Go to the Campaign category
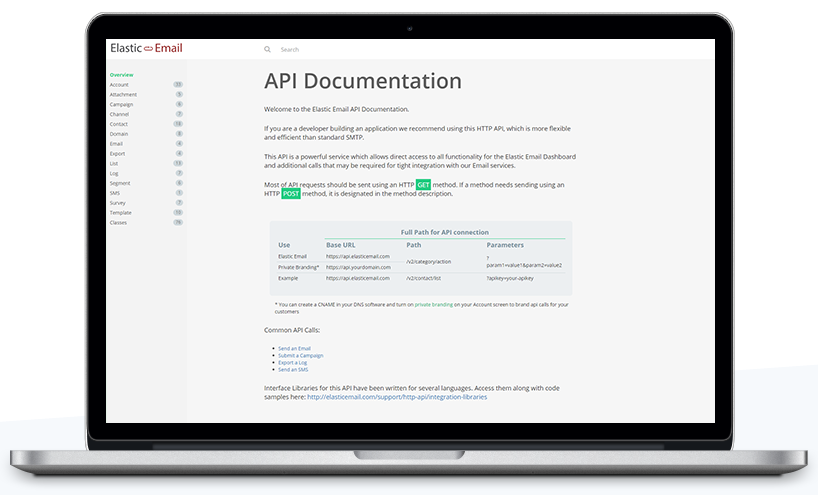 pos(121,105)
